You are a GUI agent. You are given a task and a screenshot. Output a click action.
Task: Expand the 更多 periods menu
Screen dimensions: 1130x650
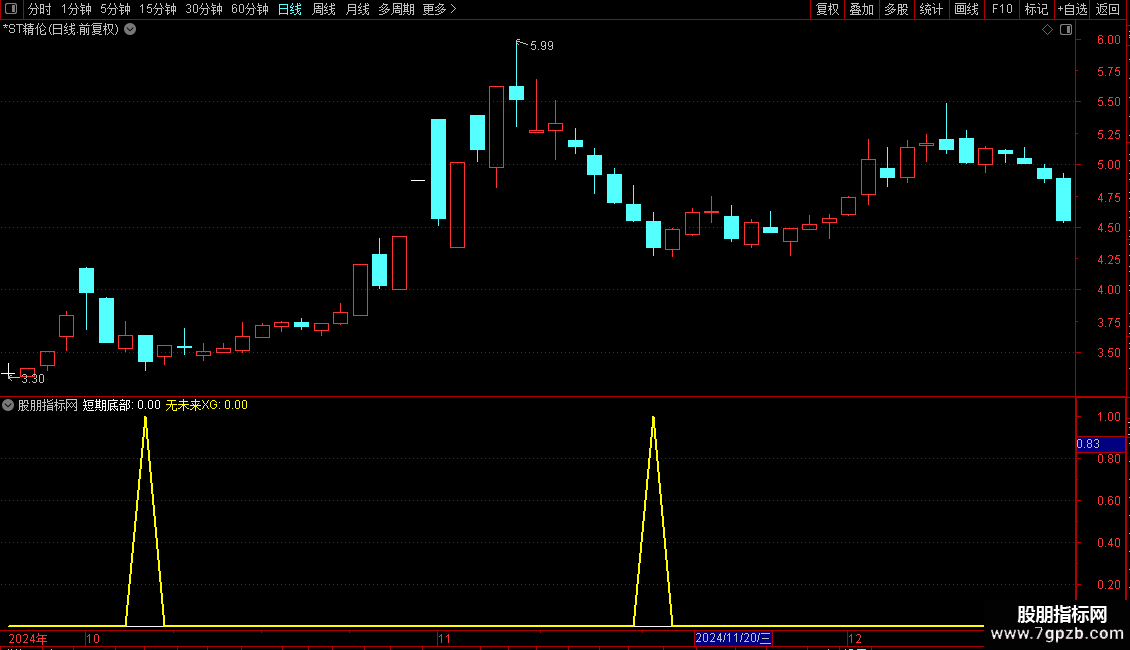coord(439,9)
